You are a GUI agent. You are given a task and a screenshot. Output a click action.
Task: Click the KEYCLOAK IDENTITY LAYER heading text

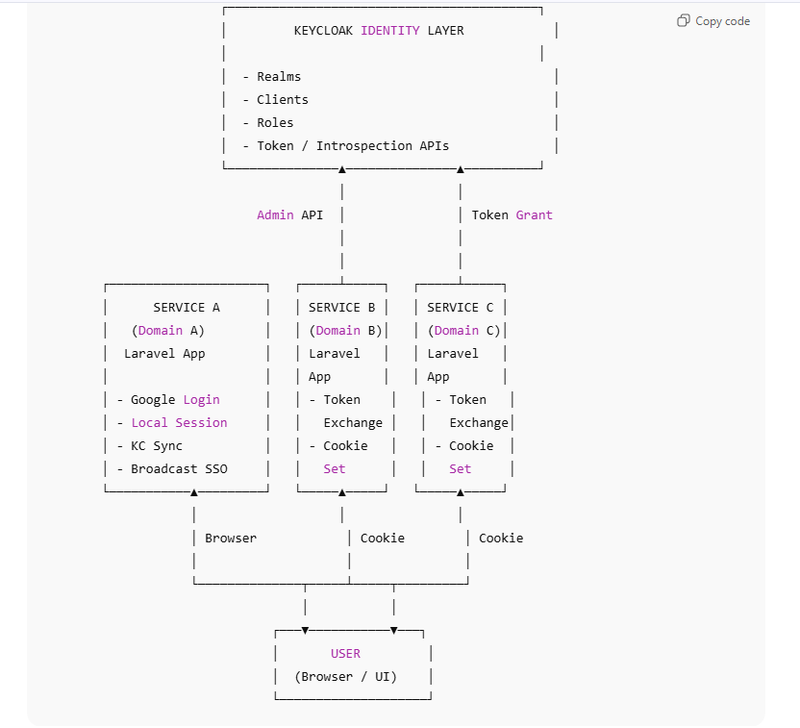(x=378, y=31)
